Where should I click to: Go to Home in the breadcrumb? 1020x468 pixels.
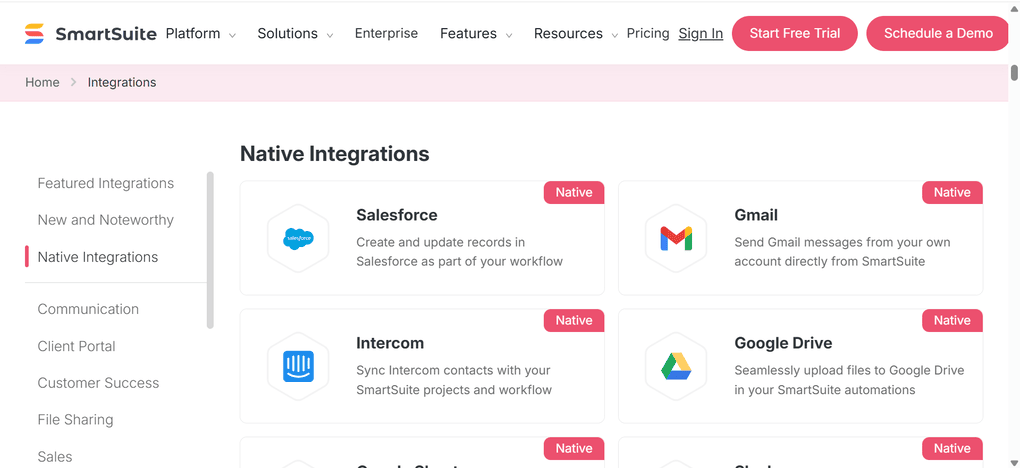pos(42,83)
